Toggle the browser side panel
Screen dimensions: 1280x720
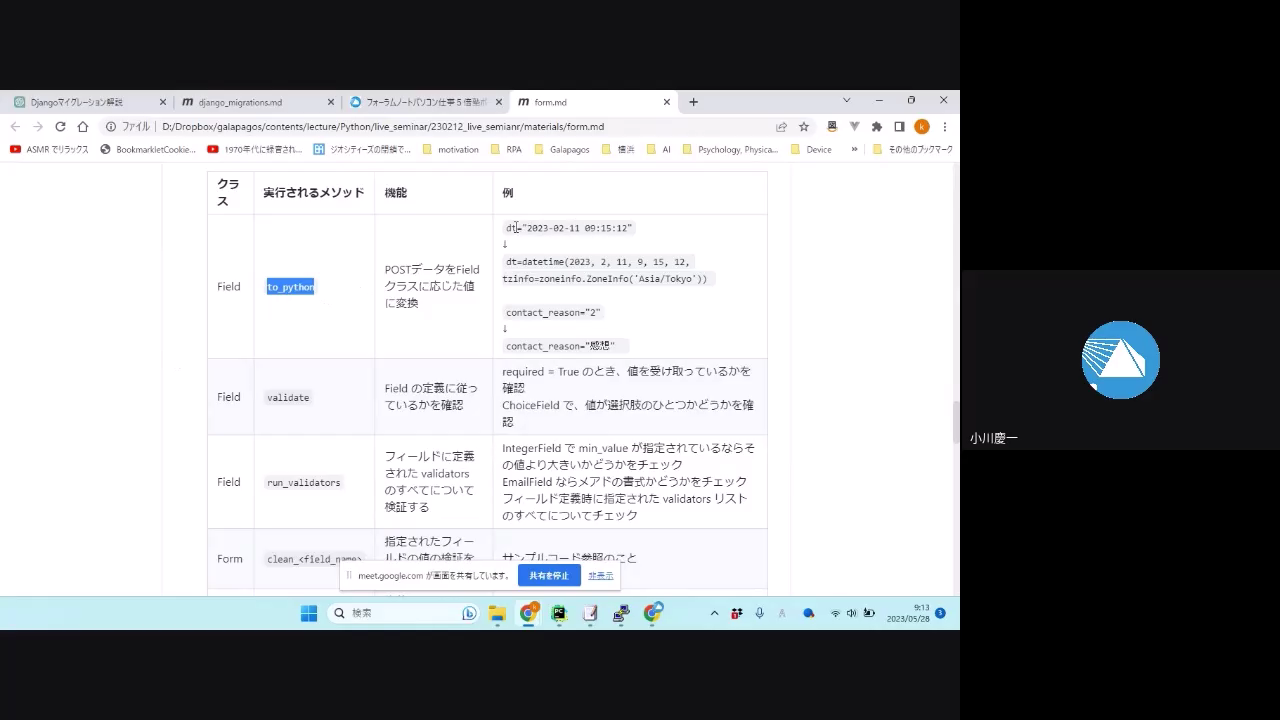(x=899, y=127)
